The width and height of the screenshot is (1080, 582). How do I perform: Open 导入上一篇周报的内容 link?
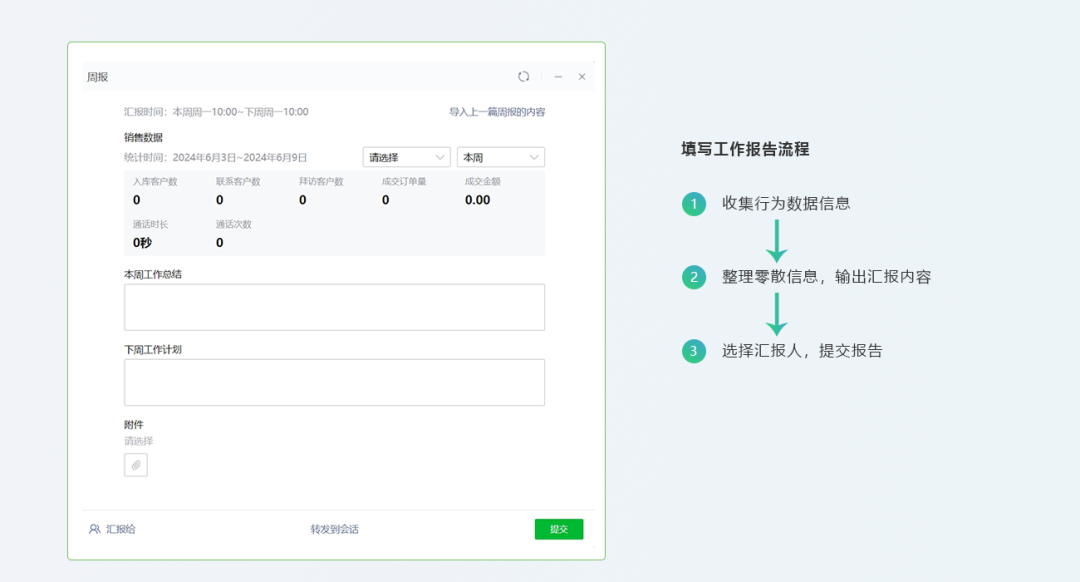tap(499, 111)
